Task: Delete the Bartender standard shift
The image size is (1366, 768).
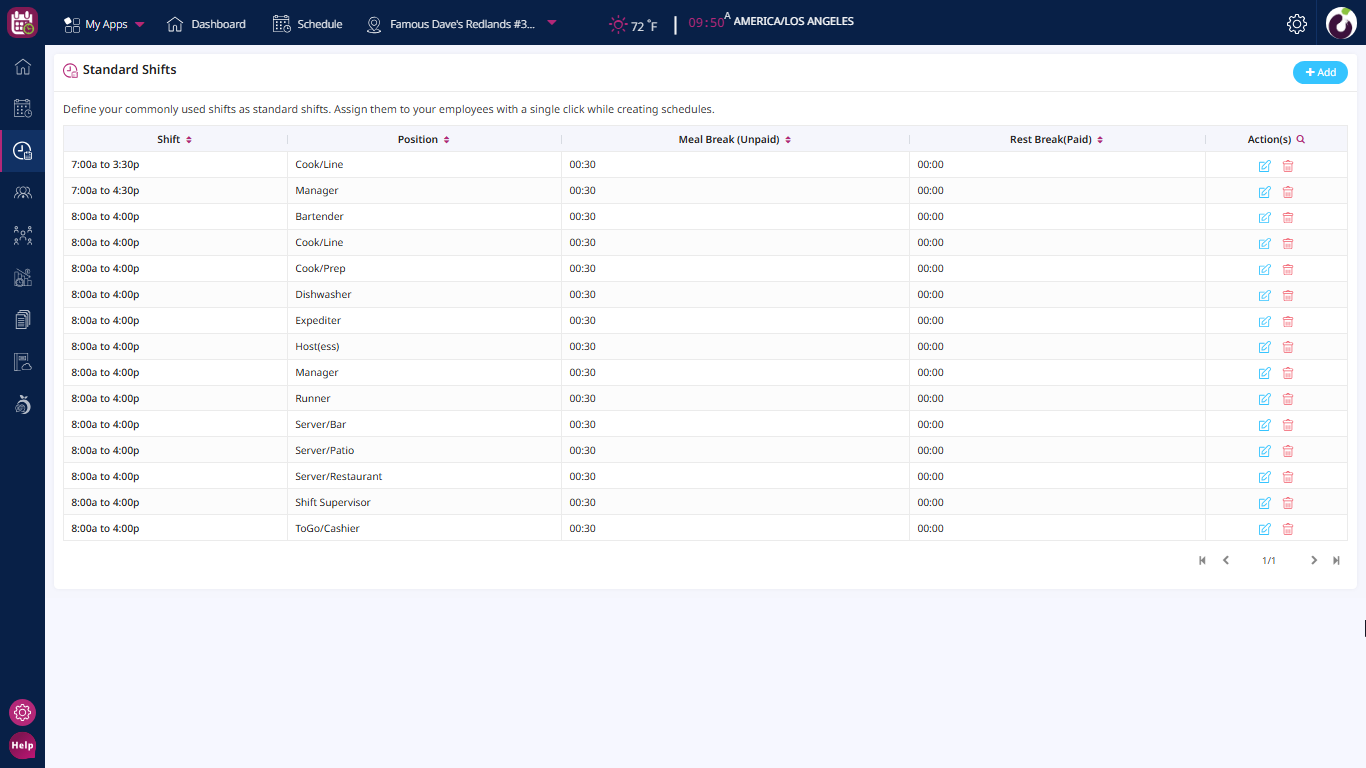Action: point(1288,217)
